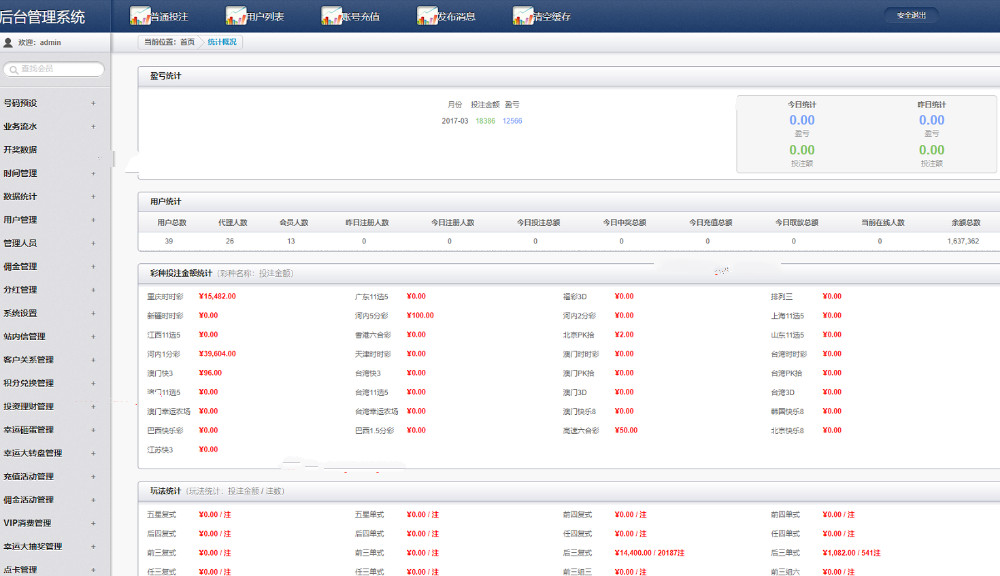1000x576 pixels.
Task: Select the 数据统计 sidebar item
Action: tap(20, 196)
